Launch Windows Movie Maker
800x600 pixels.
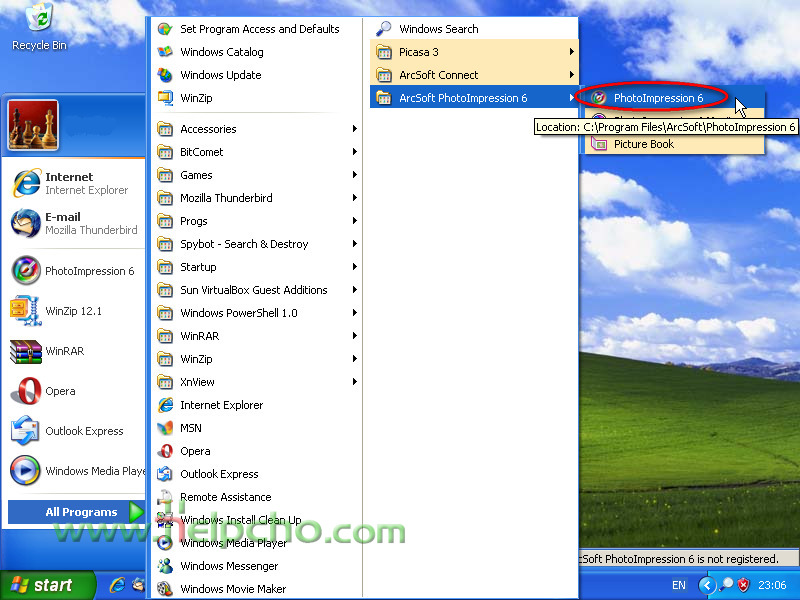(x=257, y=589)
